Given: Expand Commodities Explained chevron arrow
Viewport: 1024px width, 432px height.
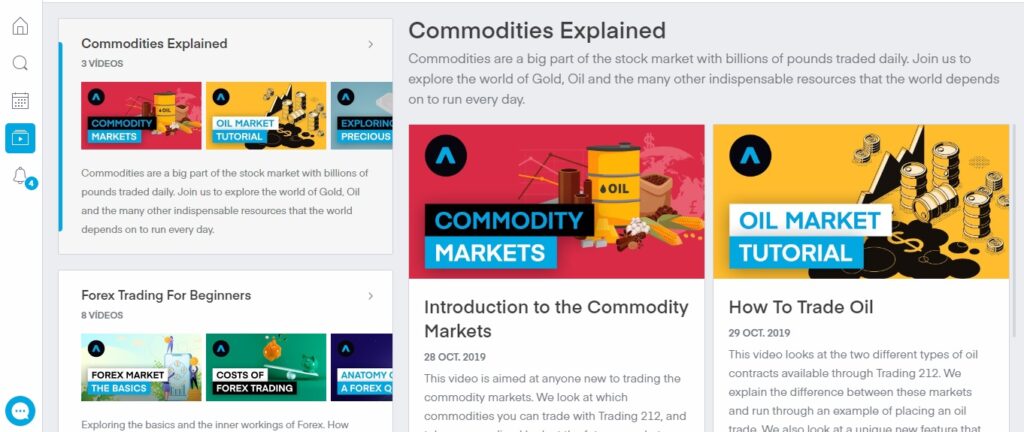Looking at the screenshot, I should tap(370, 44).
